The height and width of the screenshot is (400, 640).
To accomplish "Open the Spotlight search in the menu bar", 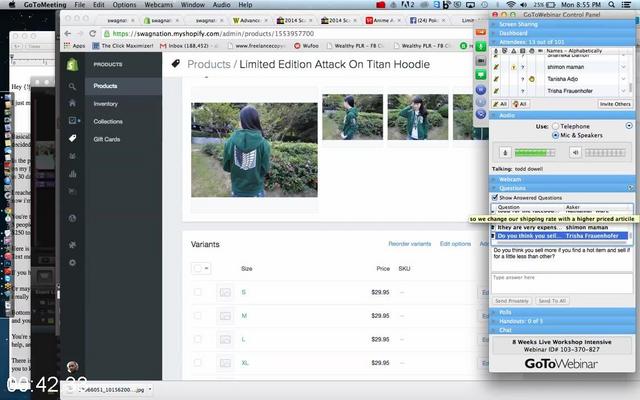I will (x=611, y=4).
